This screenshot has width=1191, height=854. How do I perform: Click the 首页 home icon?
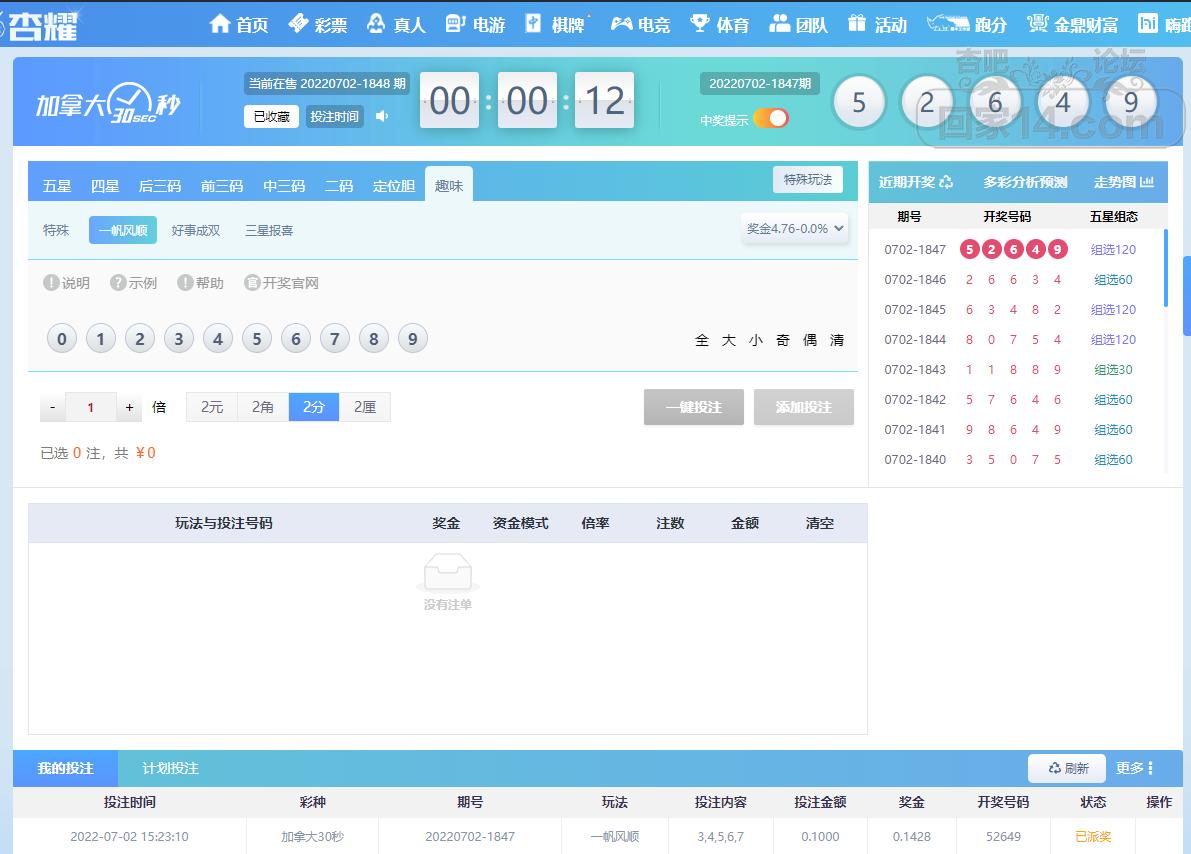point(220,24)
